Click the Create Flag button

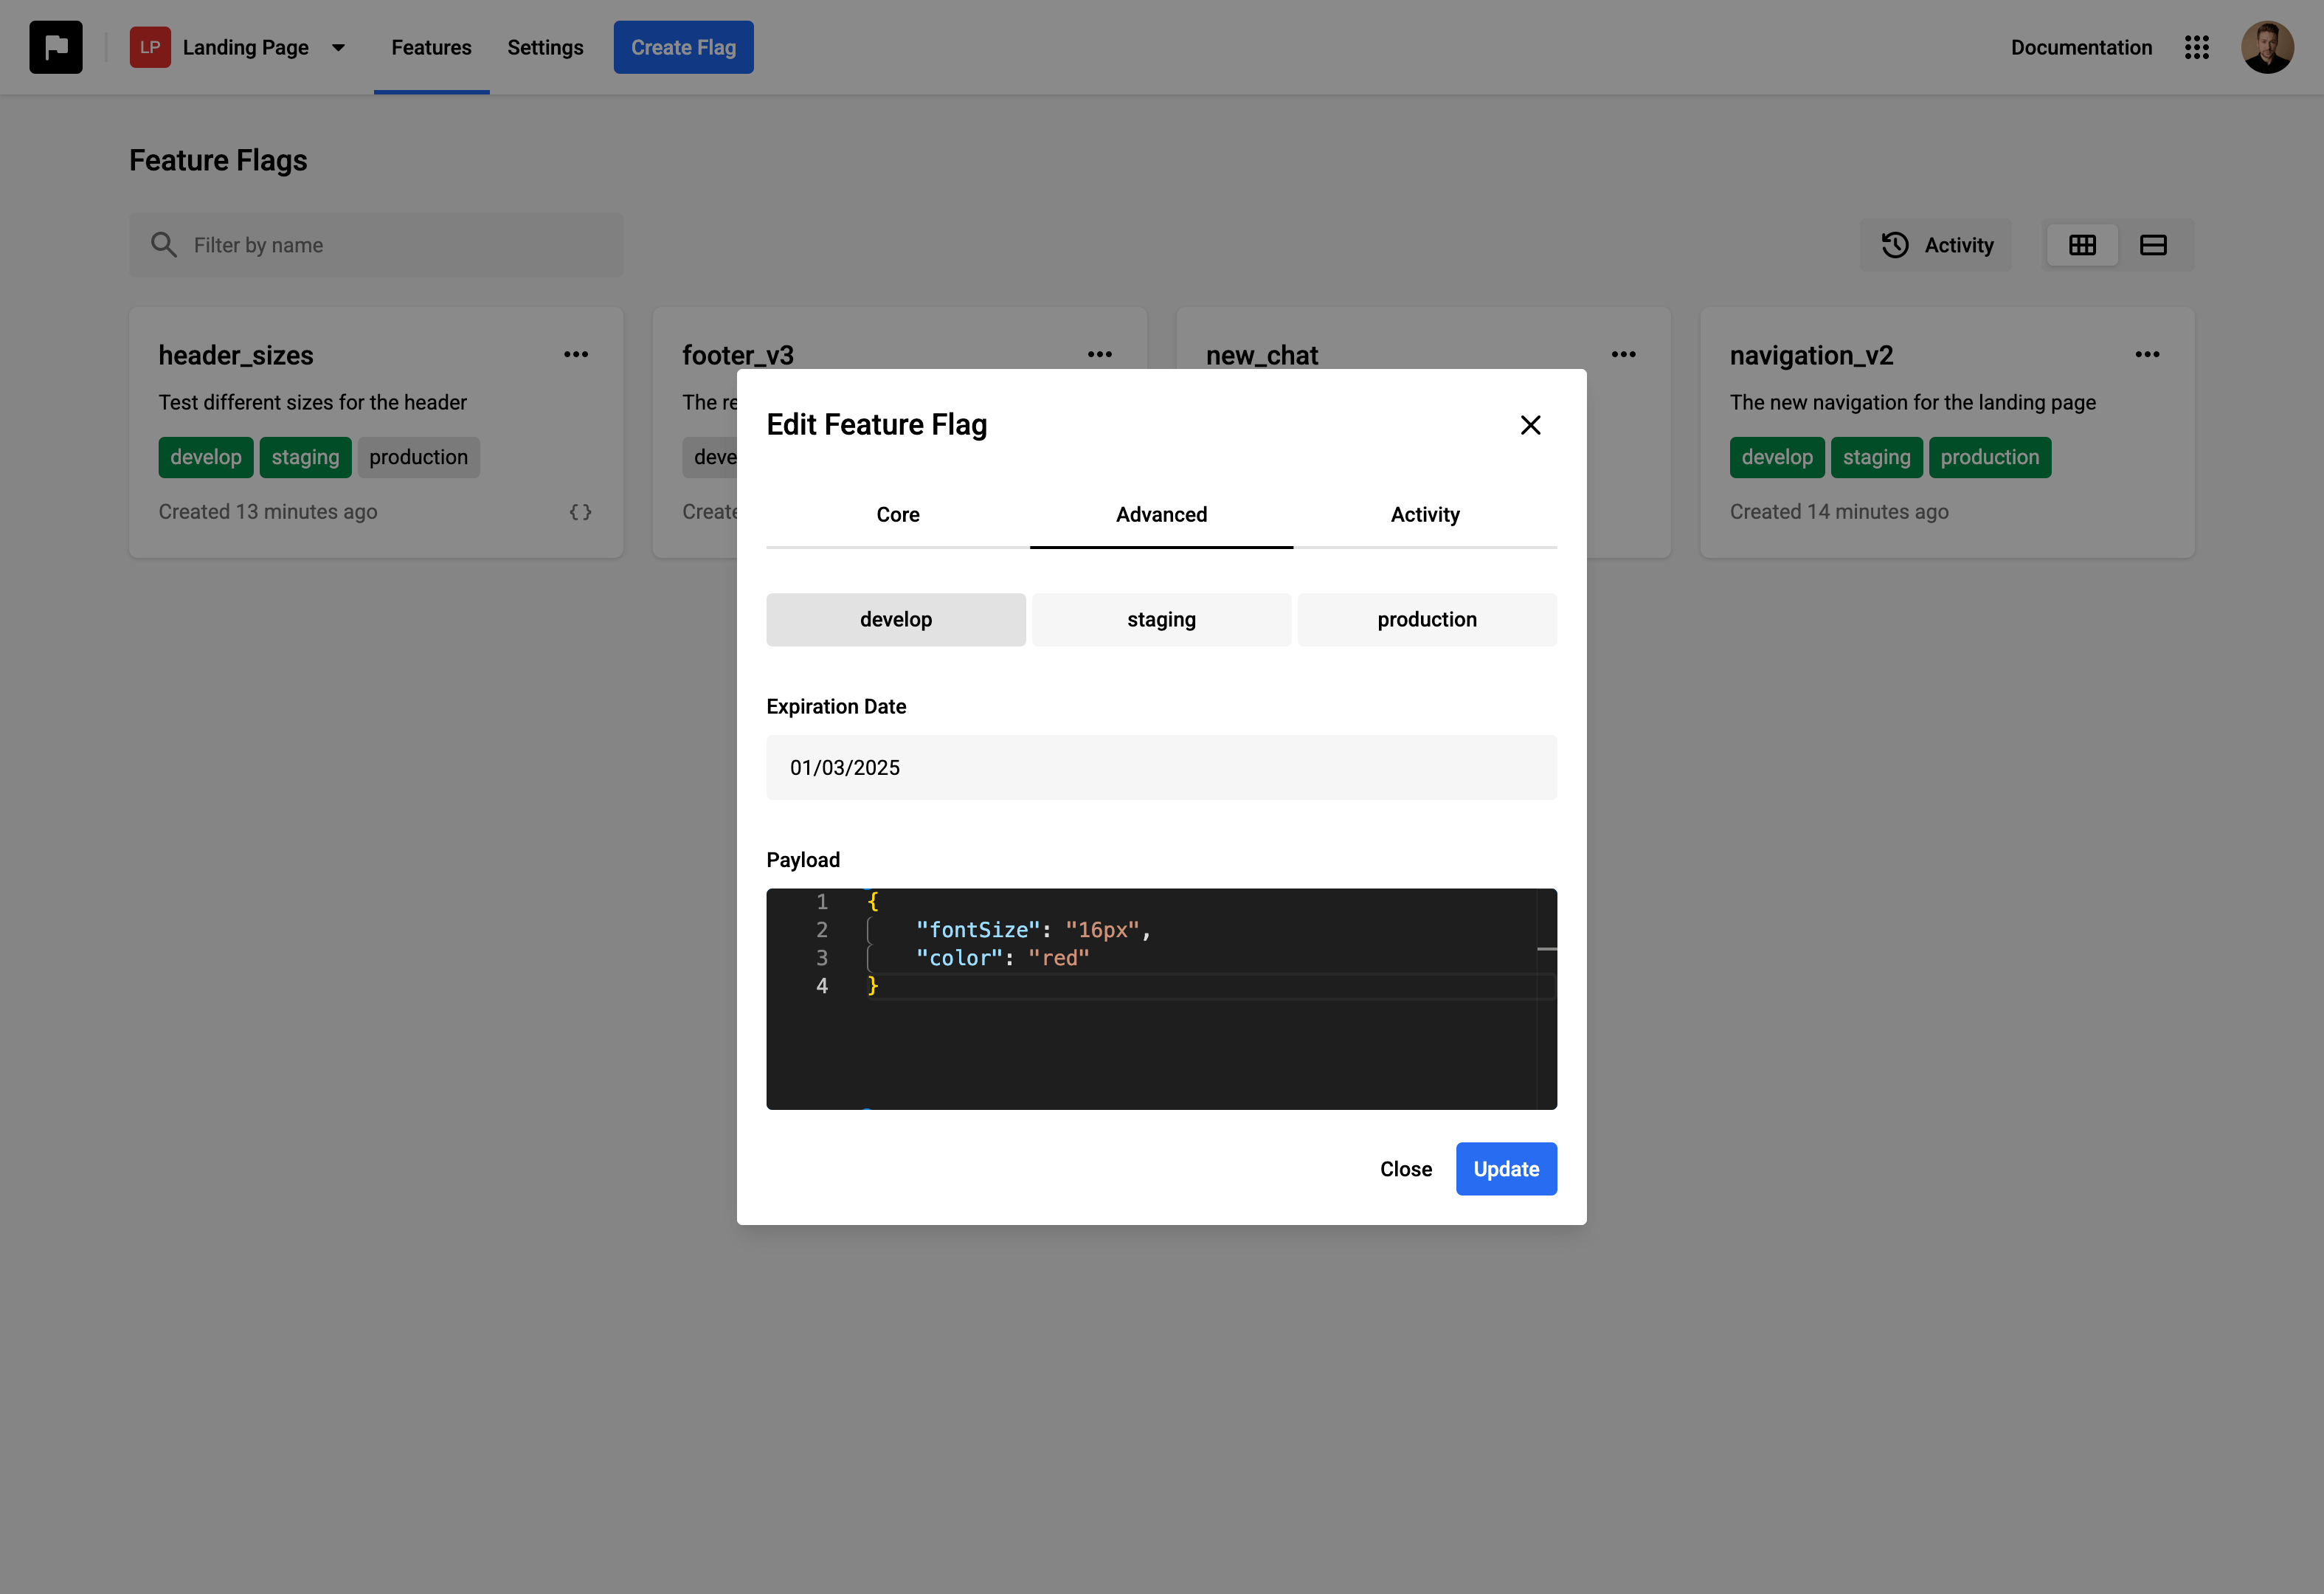684,47
